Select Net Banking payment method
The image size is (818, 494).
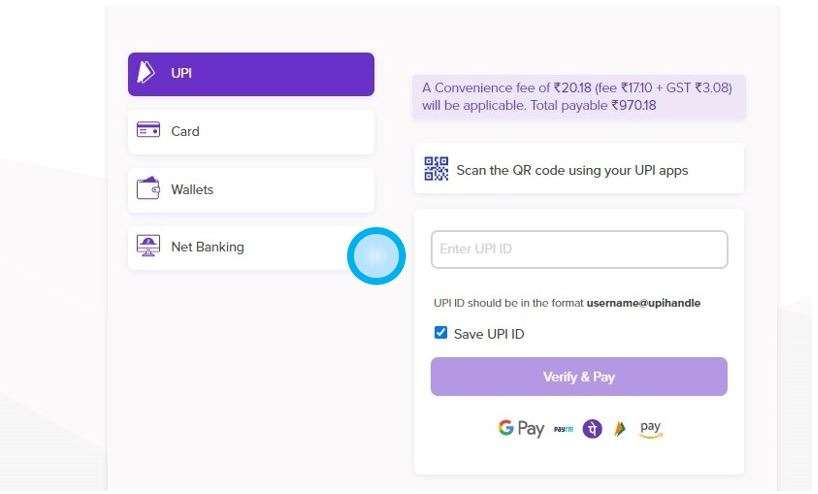click(207, 247)
